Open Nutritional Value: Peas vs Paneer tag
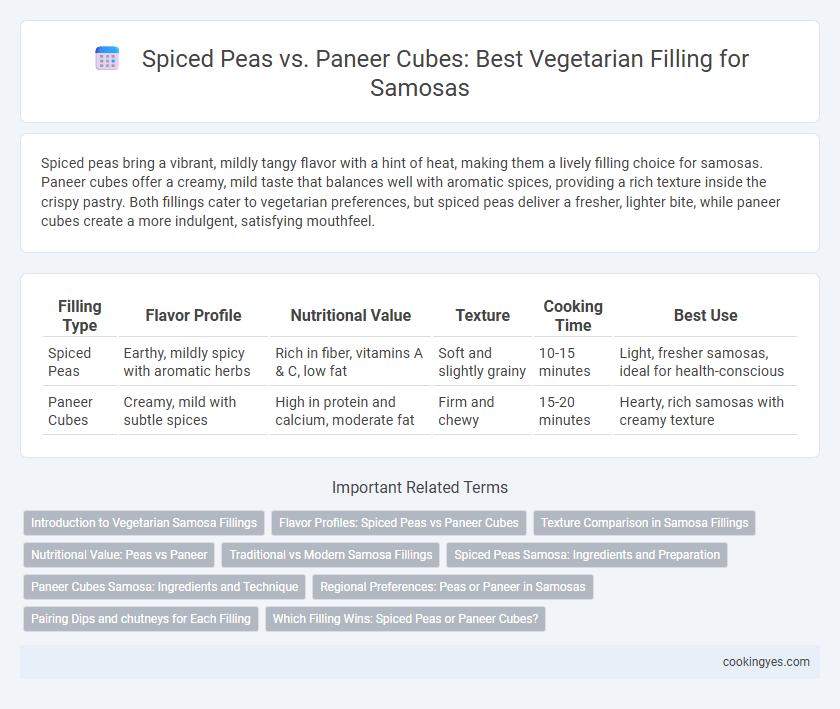 click(x=119, y=555)
